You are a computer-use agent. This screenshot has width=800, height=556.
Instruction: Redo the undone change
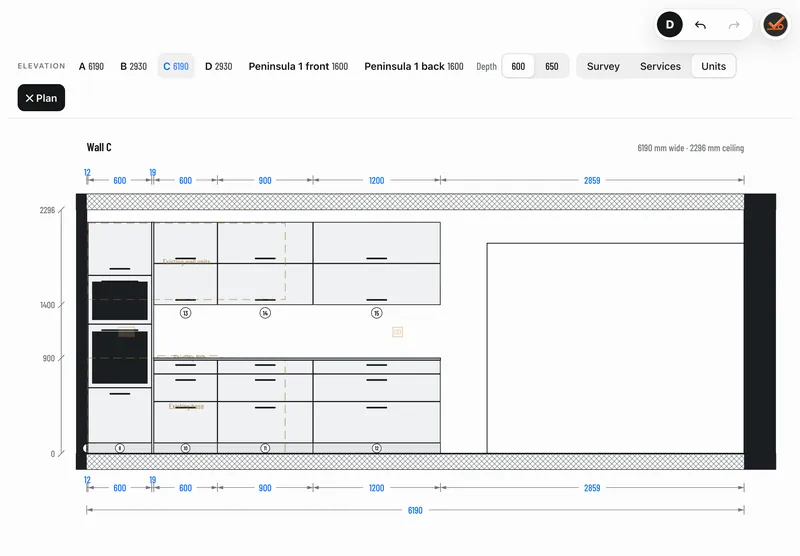click(x=734, y=25)
